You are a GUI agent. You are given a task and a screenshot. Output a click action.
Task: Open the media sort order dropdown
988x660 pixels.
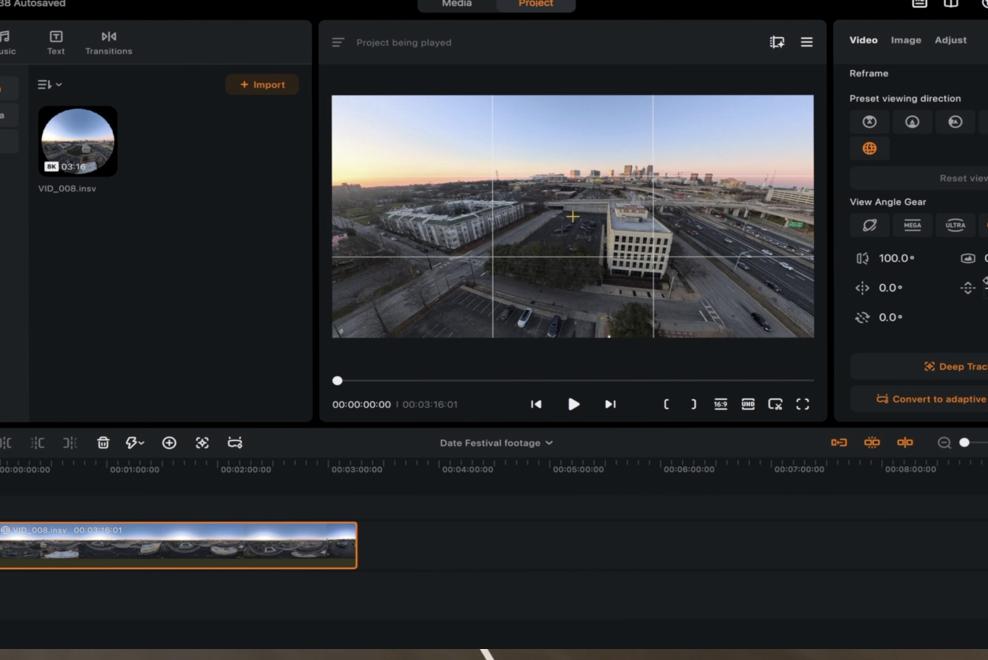click(49, 85)
